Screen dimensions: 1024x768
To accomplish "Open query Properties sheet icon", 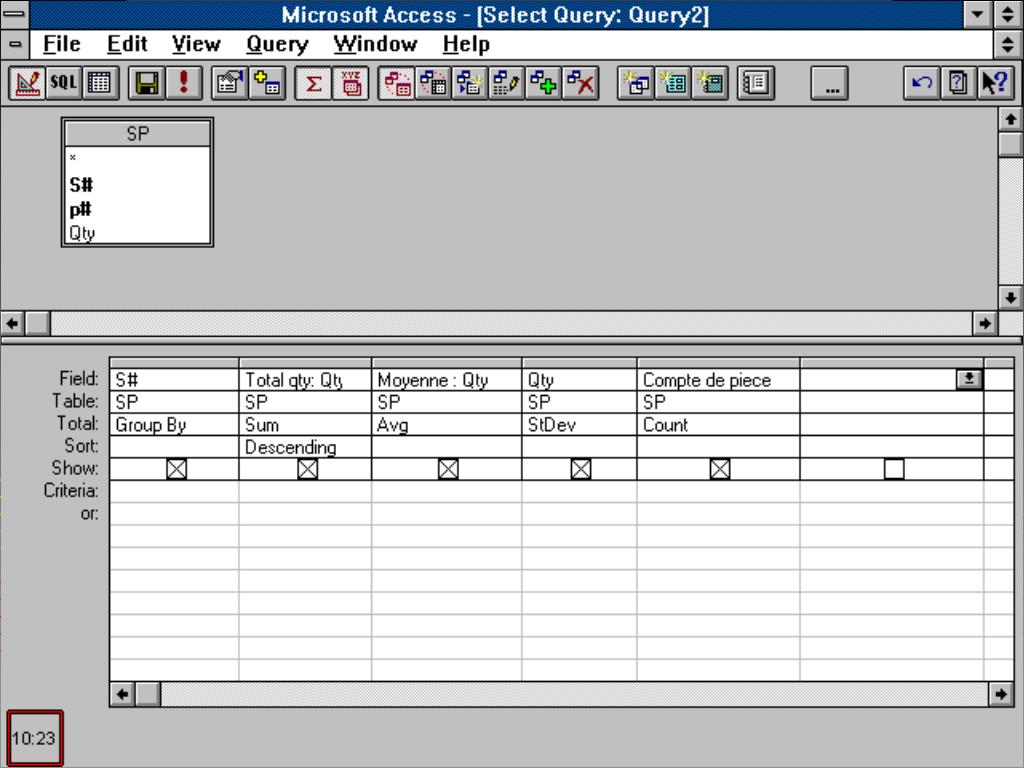I will click(x=229, y=83).
